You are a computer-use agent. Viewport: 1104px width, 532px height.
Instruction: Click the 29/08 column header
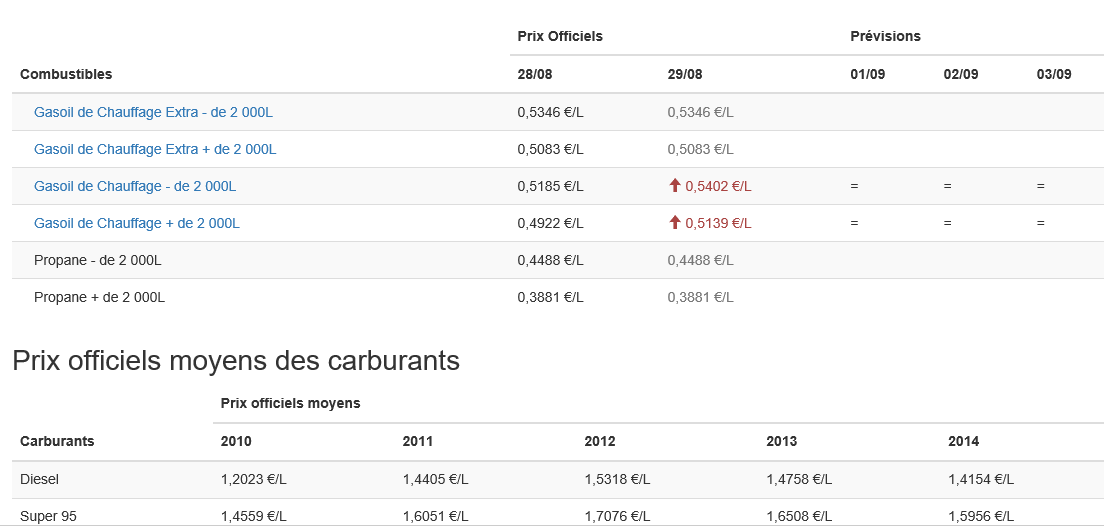[685, 74]
